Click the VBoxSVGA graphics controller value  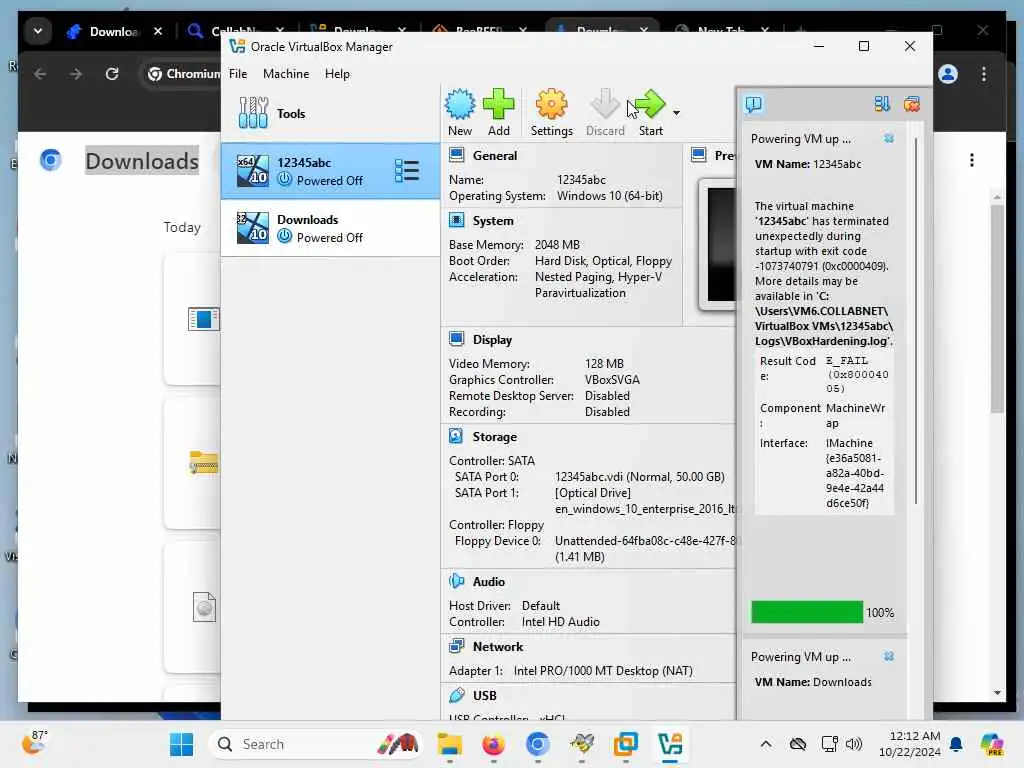tap(612, 380)
